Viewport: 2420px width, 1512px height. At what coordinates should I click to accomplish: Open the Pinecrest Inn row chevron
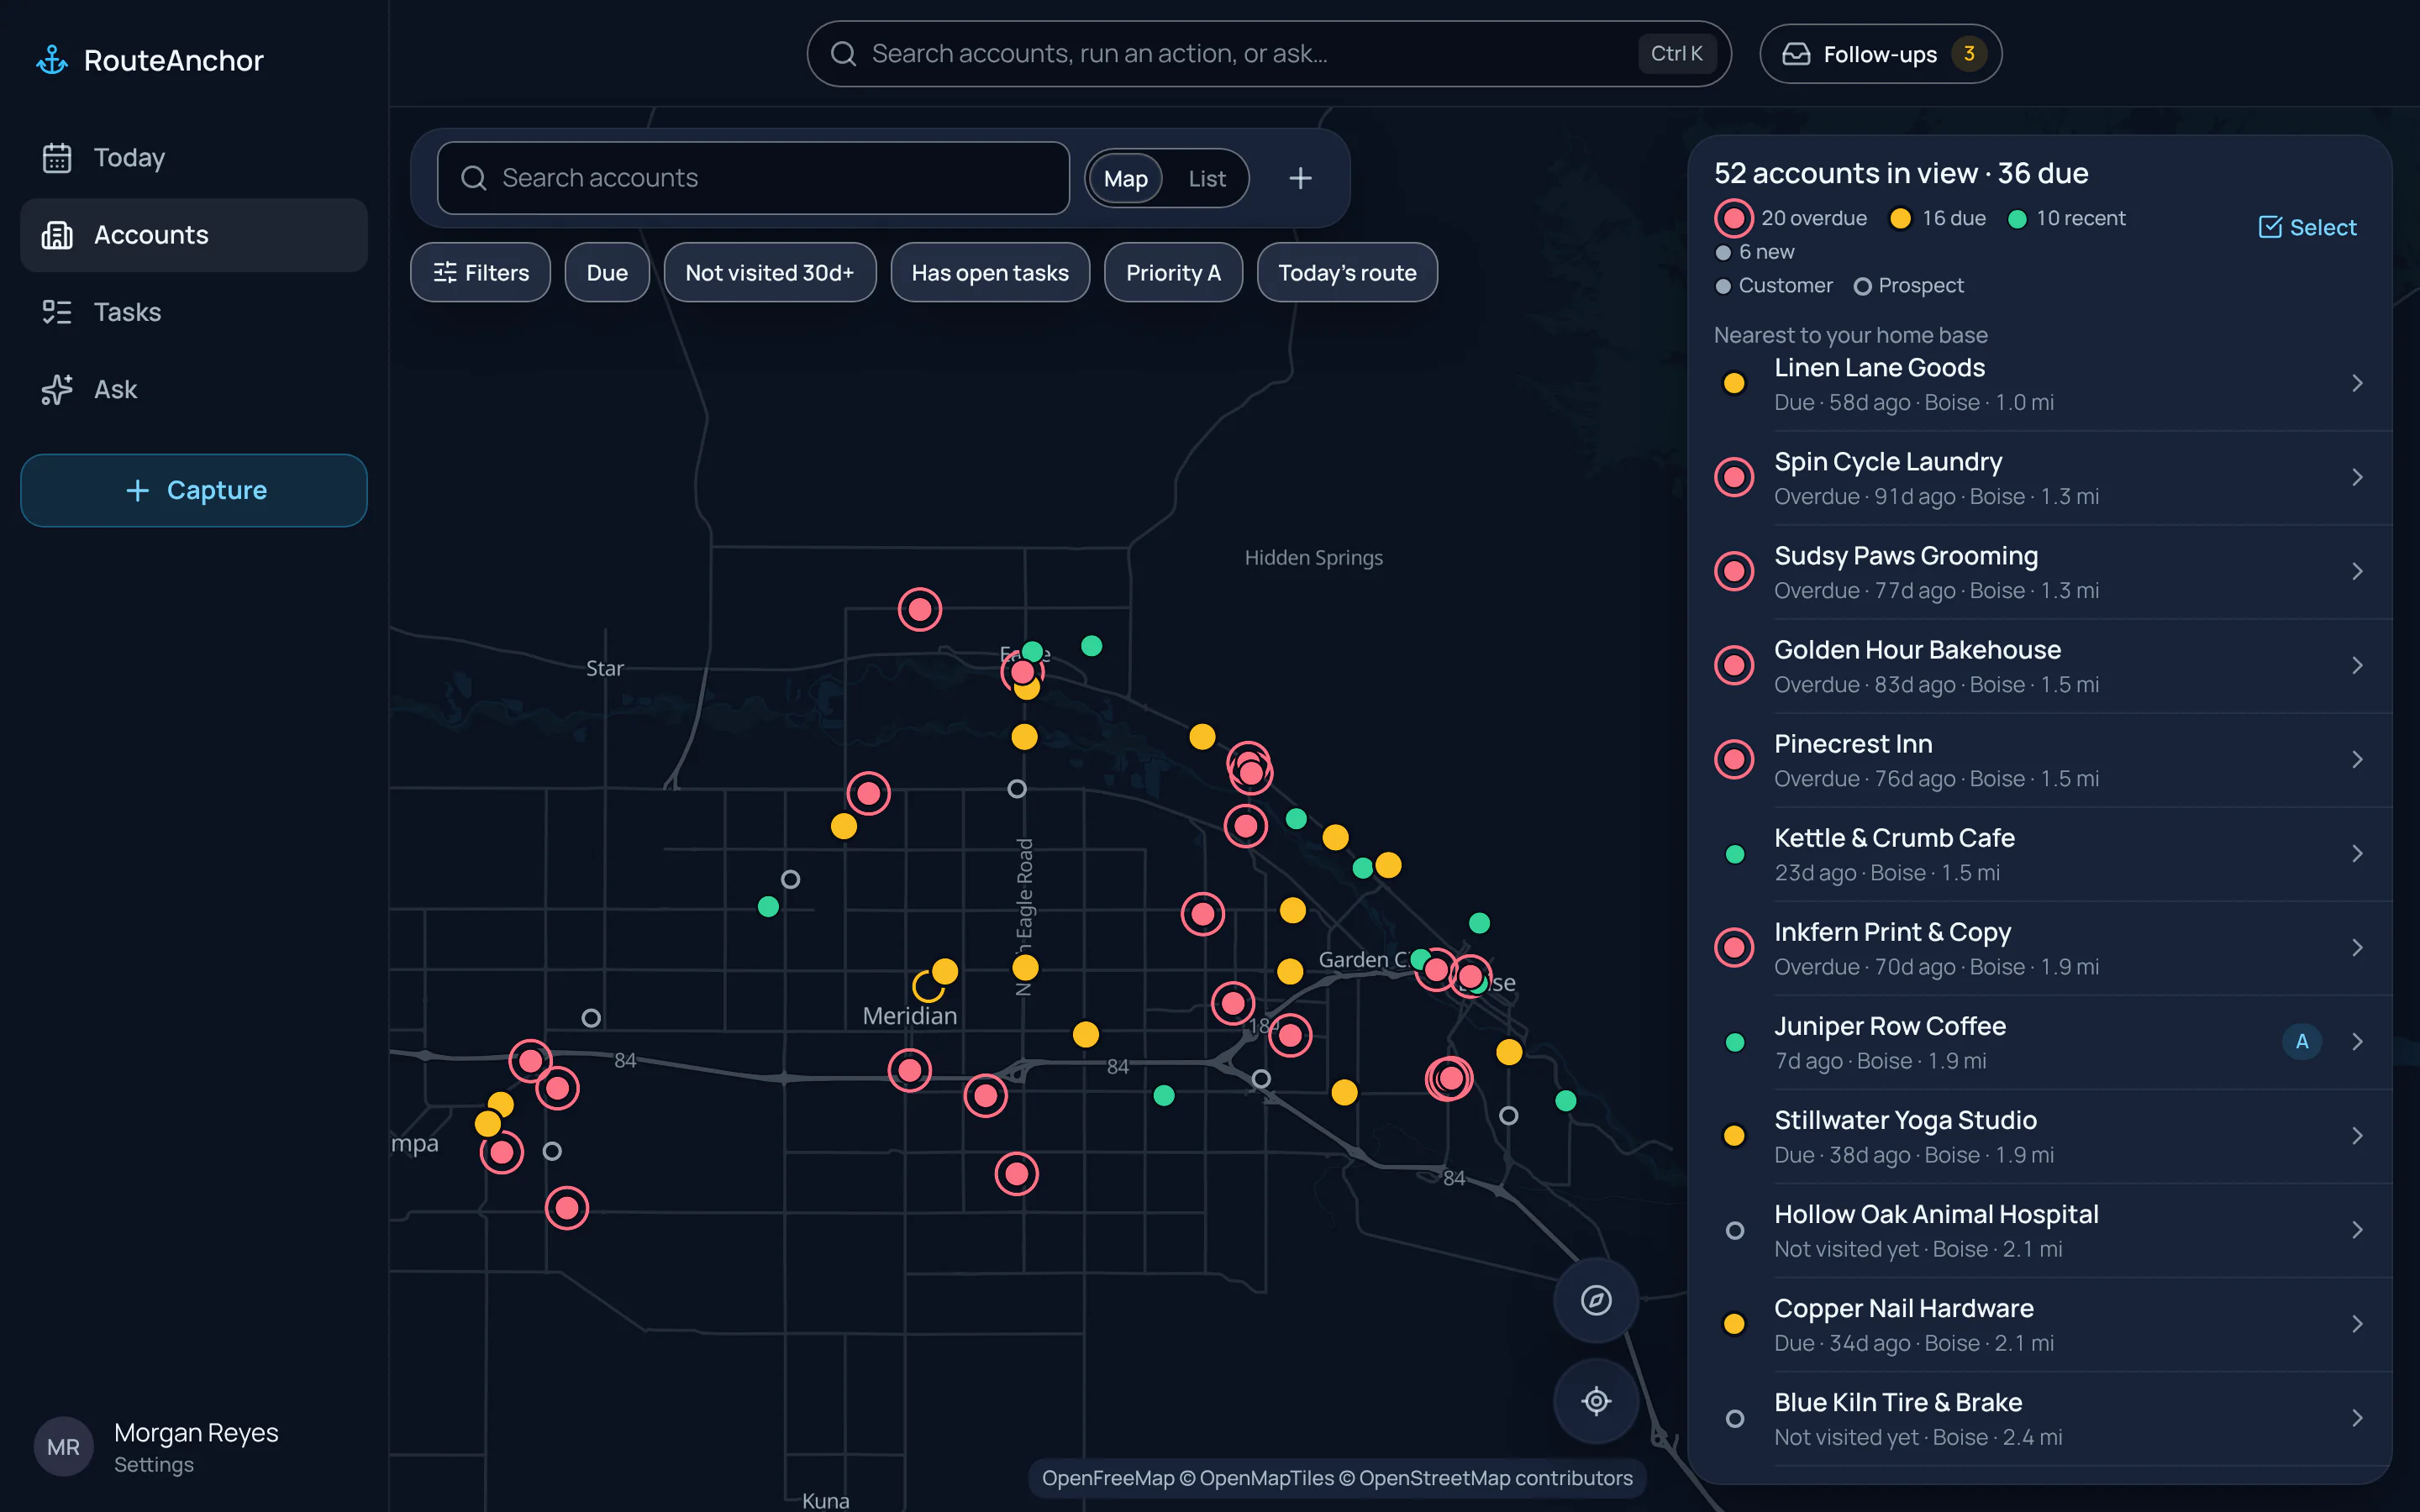point(2357,759)
